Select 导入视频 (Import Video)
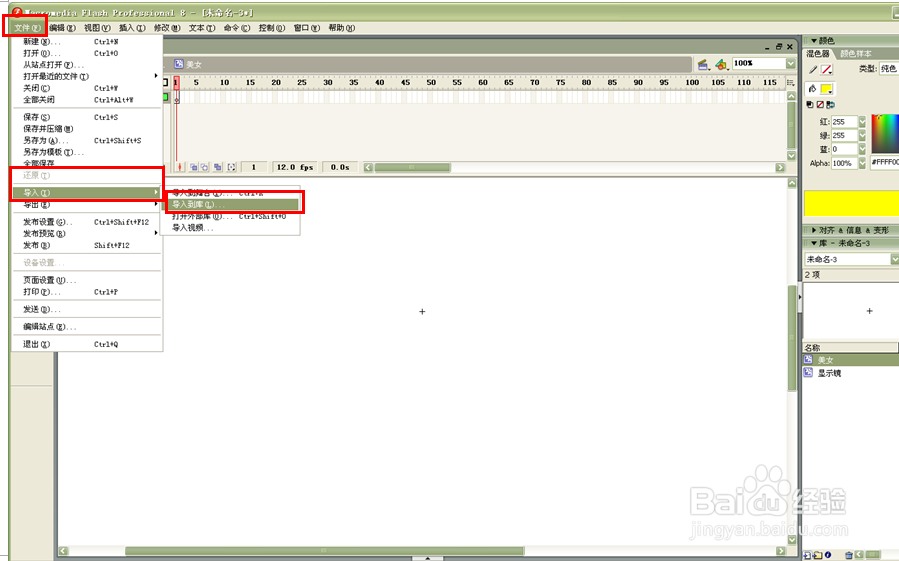899x561 pixels. pyautogui.click(x=230, y=228)
